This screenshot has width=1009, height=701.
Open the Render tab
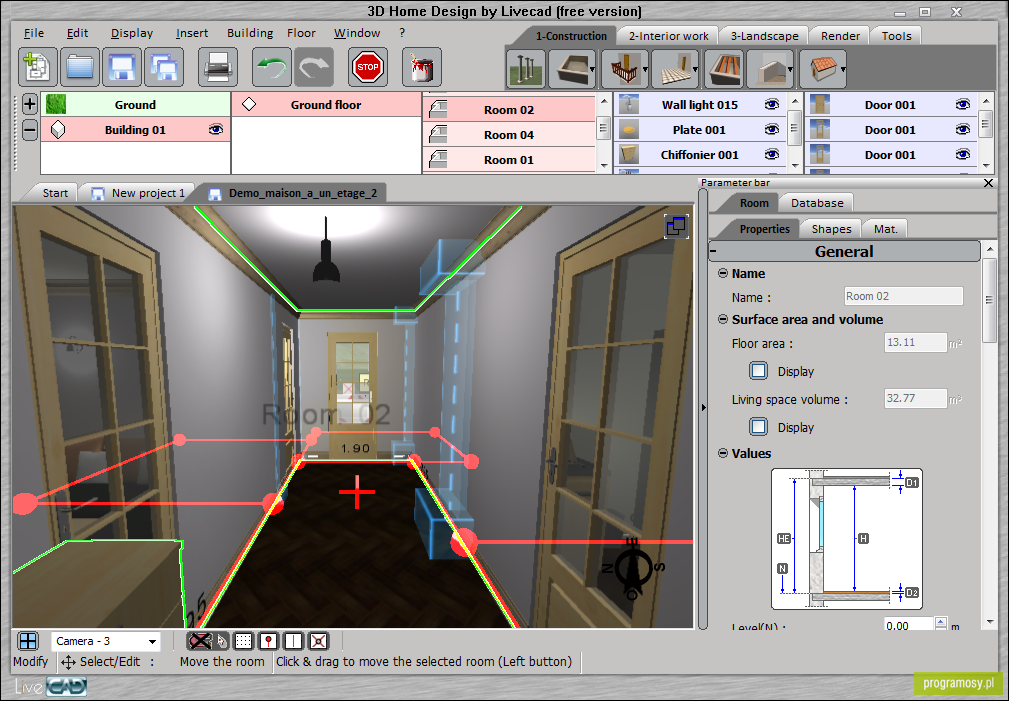pos(840,36)
